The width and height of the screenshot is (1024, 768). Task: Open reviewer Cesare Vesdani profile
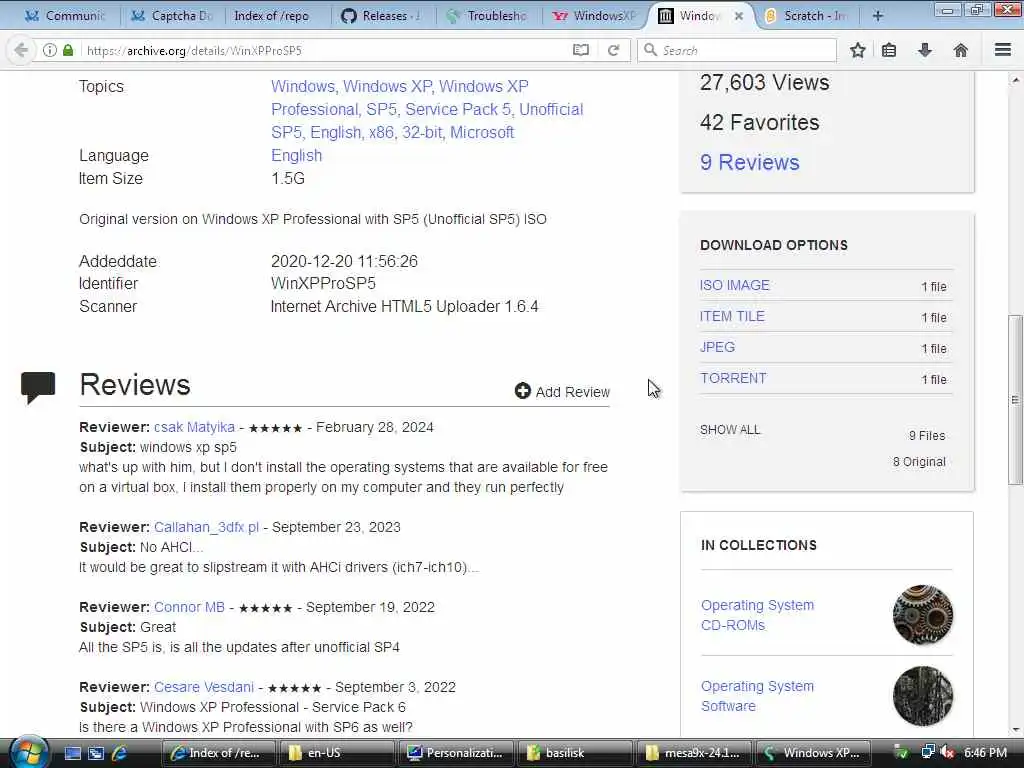point(204,687)
